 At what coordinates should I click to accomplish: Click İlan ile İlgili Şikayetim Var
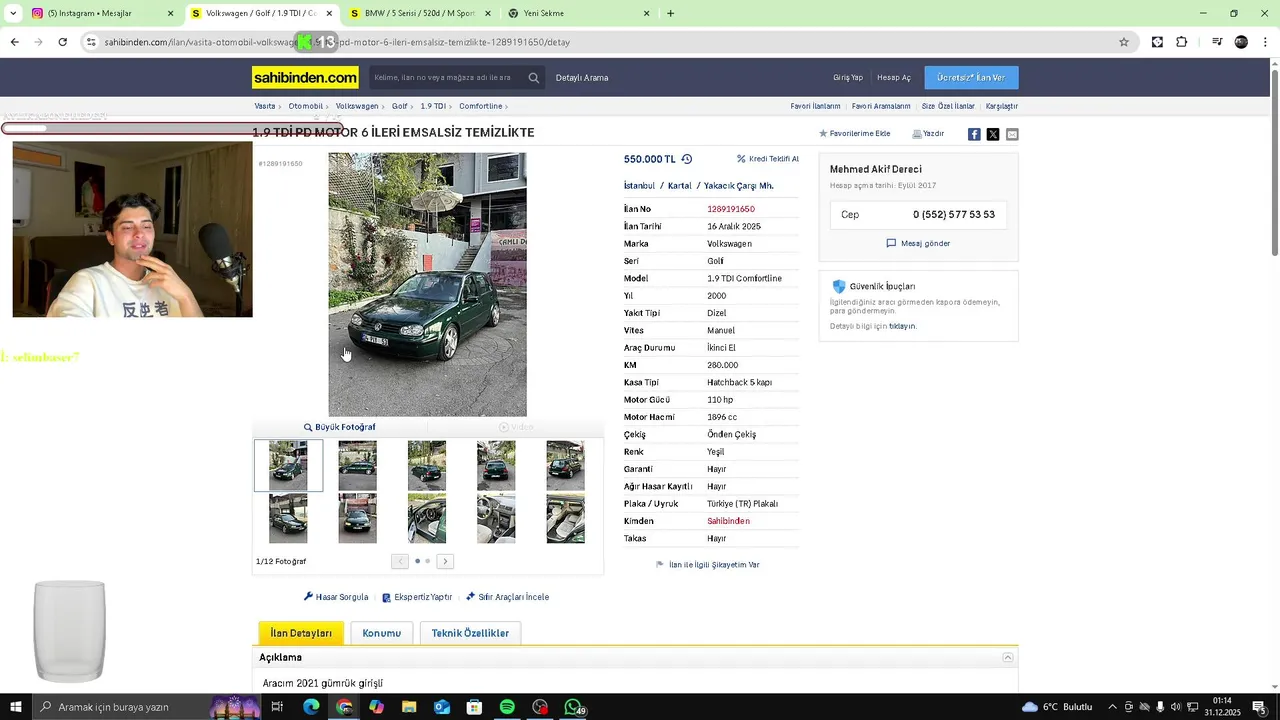click(708, 565)
